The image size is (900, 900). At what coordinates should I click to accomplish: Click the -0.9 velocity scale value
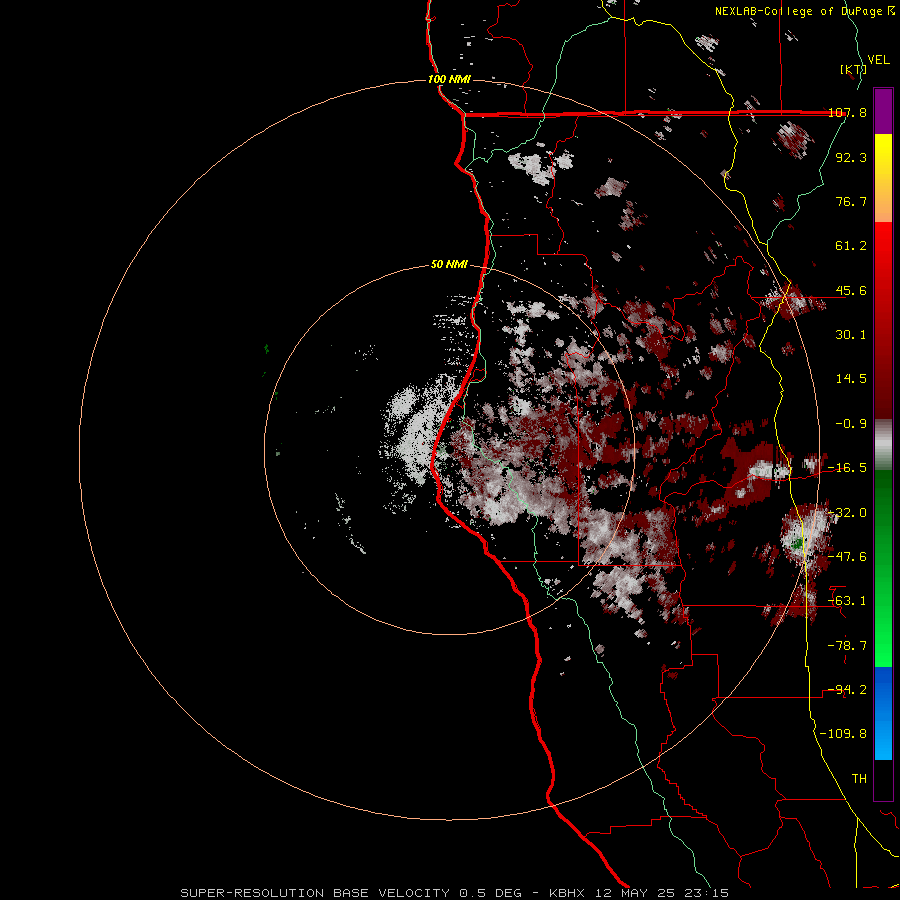coord(851,424)
